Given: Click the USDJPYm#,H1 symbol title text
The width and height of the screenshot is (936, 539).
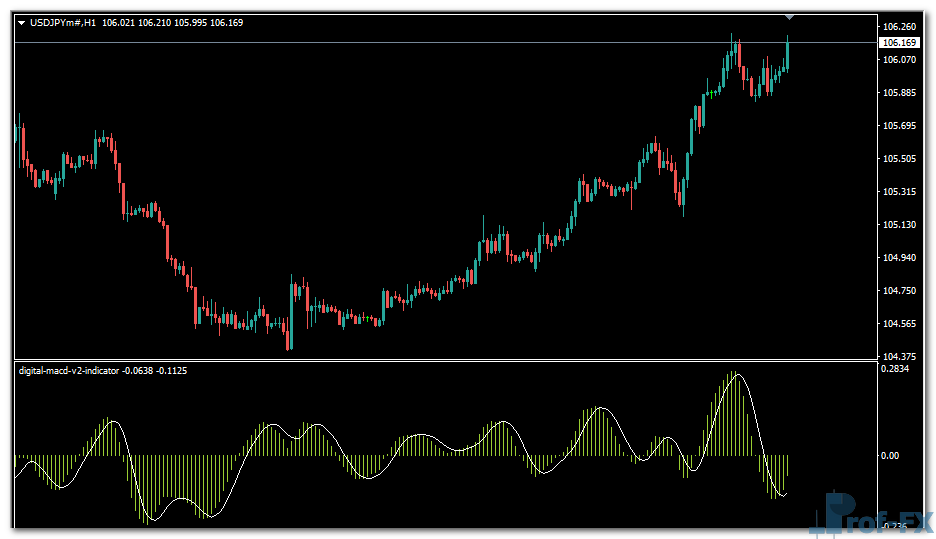Looking at the screenshot, I should tap(64, 23).
